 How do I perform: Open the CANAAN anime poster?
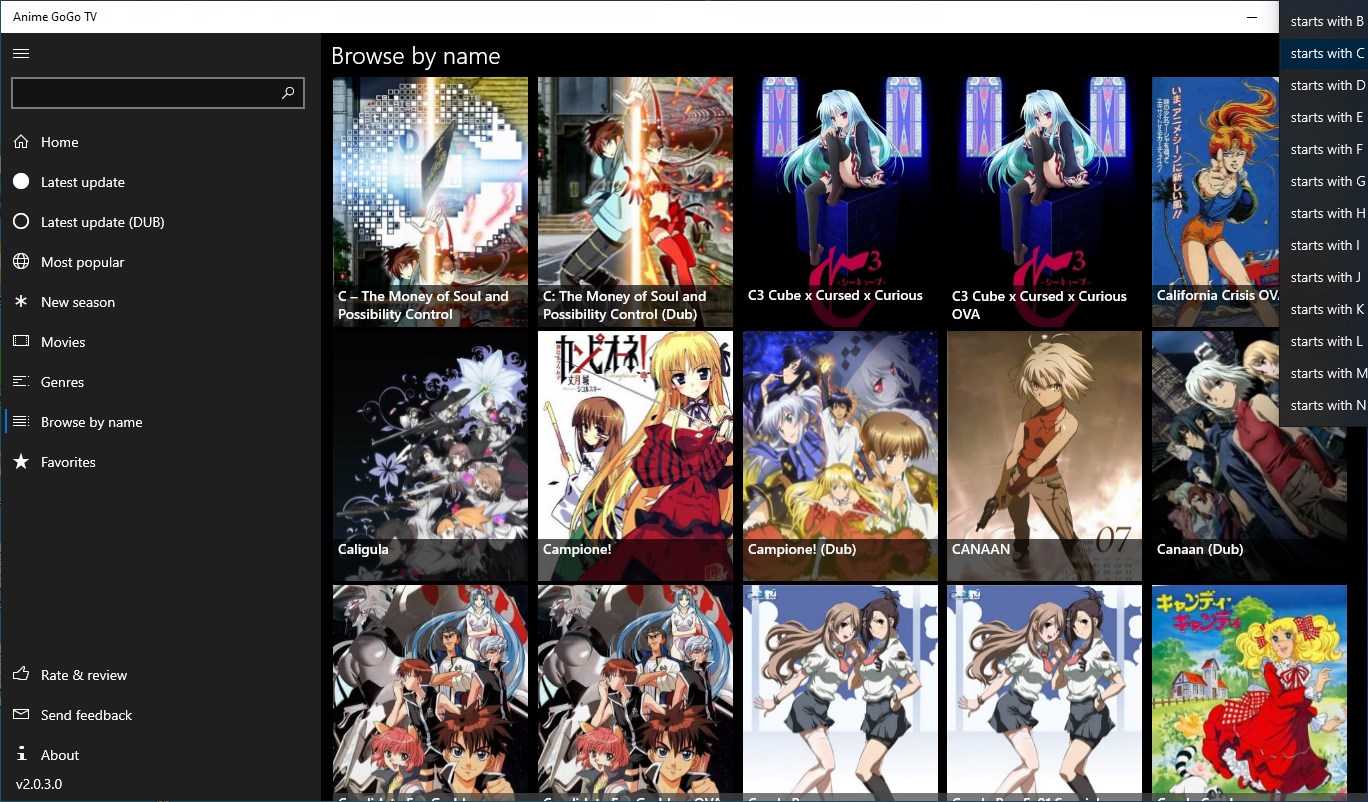point(1044,456)
